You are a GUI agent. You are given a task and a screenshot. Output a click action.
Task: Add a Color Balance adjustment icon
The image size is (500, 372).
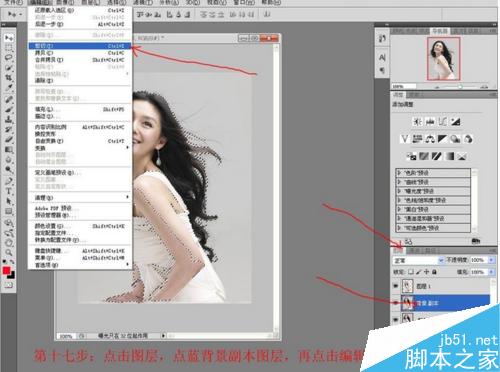tap(430, 139)
